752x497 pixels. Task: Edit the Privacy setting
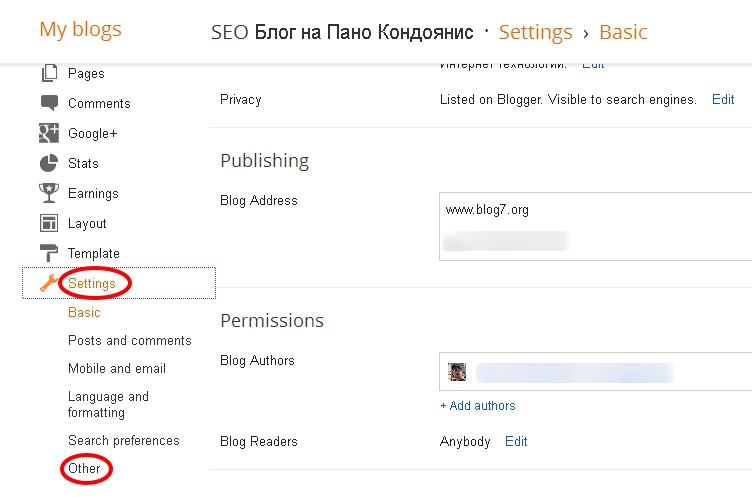[723, 100]
